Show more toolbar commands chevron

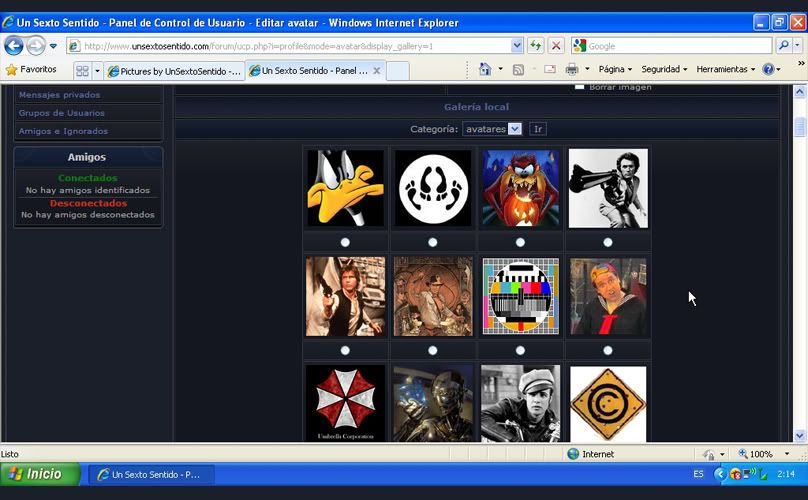coord(801,63)
